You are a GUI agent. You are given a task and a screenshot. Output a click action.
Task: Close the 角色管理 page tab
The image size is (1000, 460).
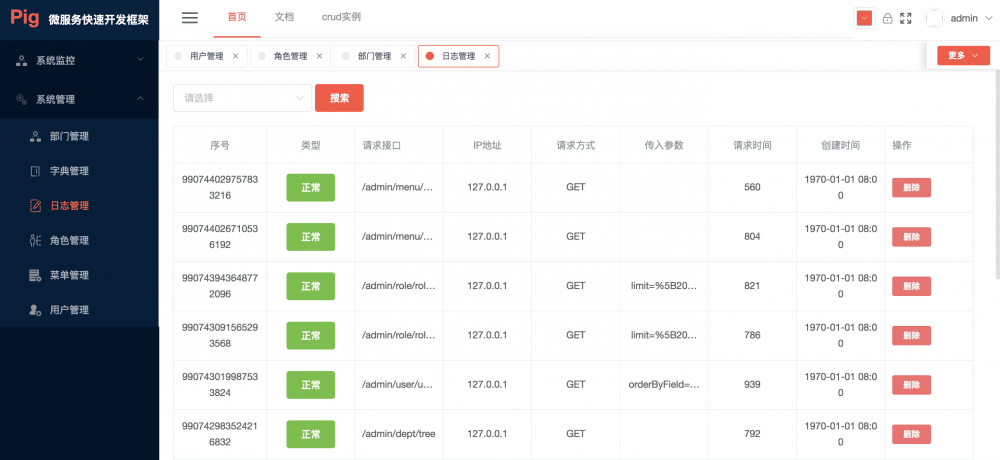tap(320, 56)
